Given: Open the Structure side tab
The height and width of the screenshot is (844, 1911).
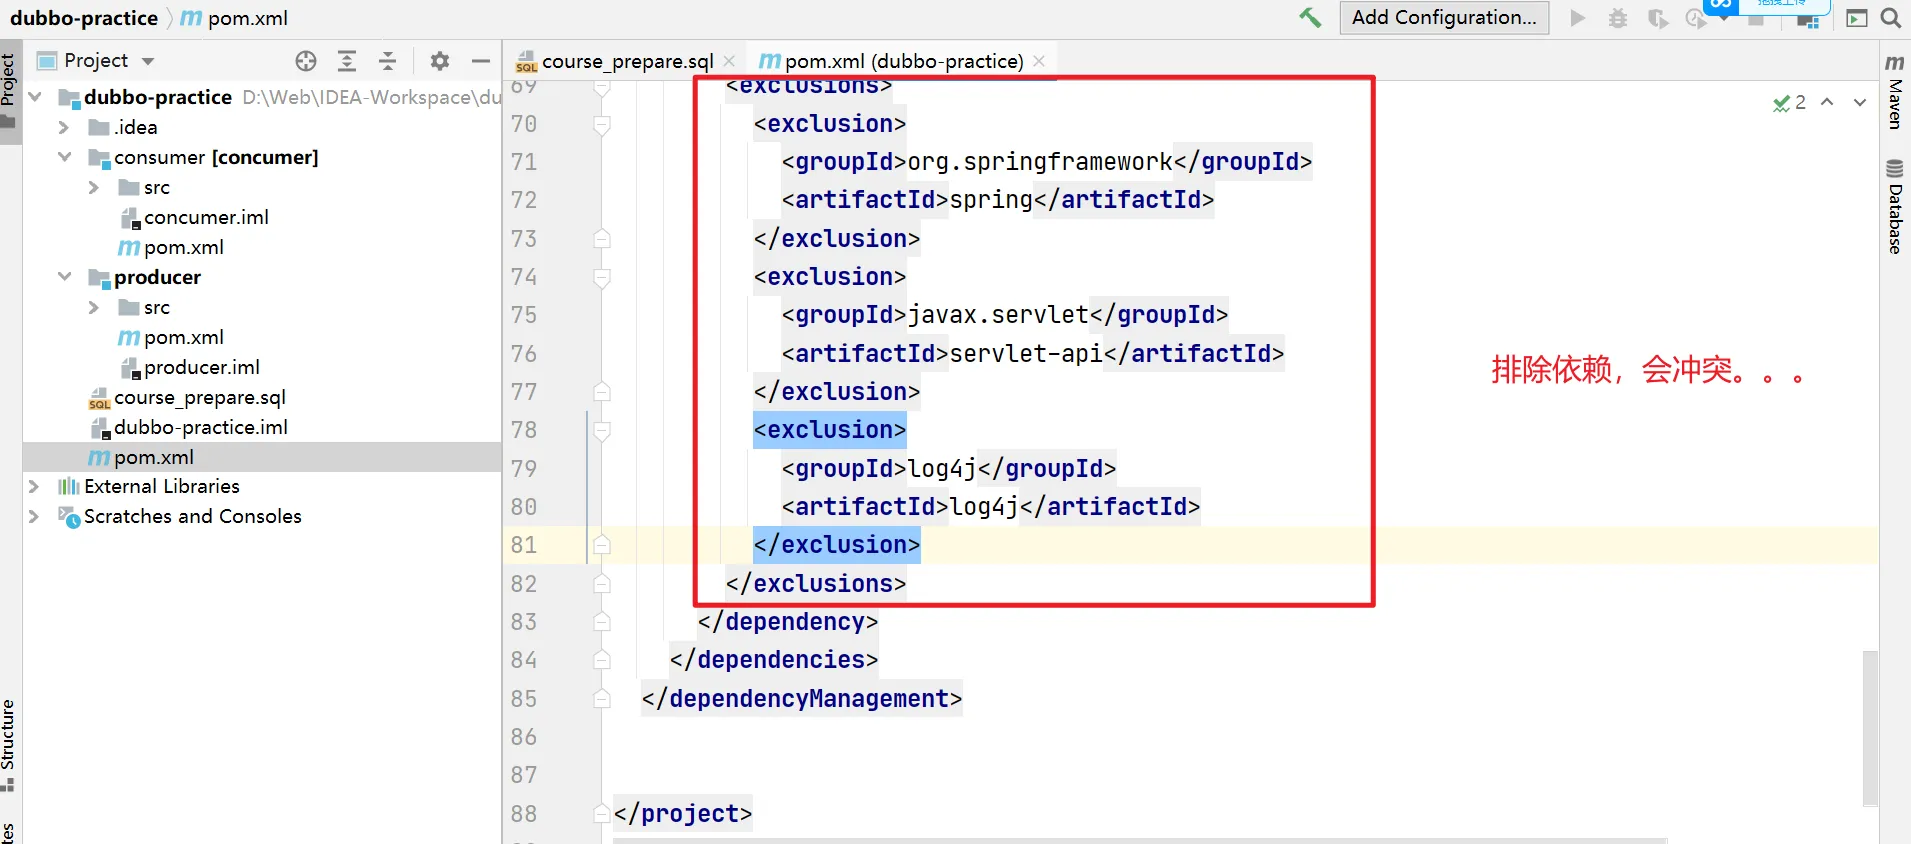Looking at the screenshot, I should [9, 745].
